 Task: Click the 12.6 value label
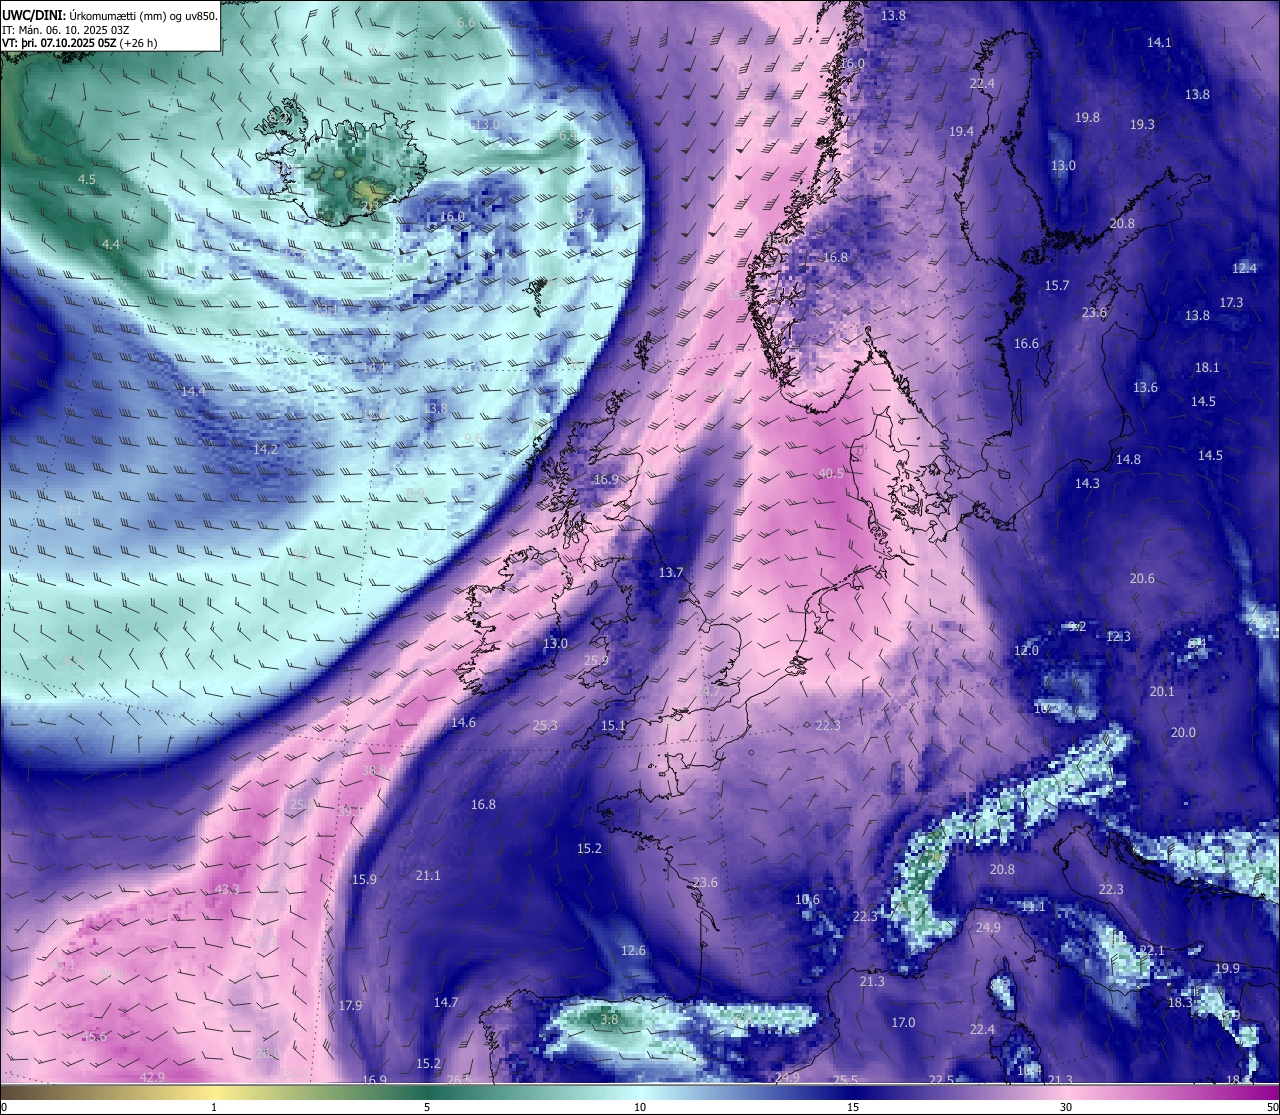(633, 950)
